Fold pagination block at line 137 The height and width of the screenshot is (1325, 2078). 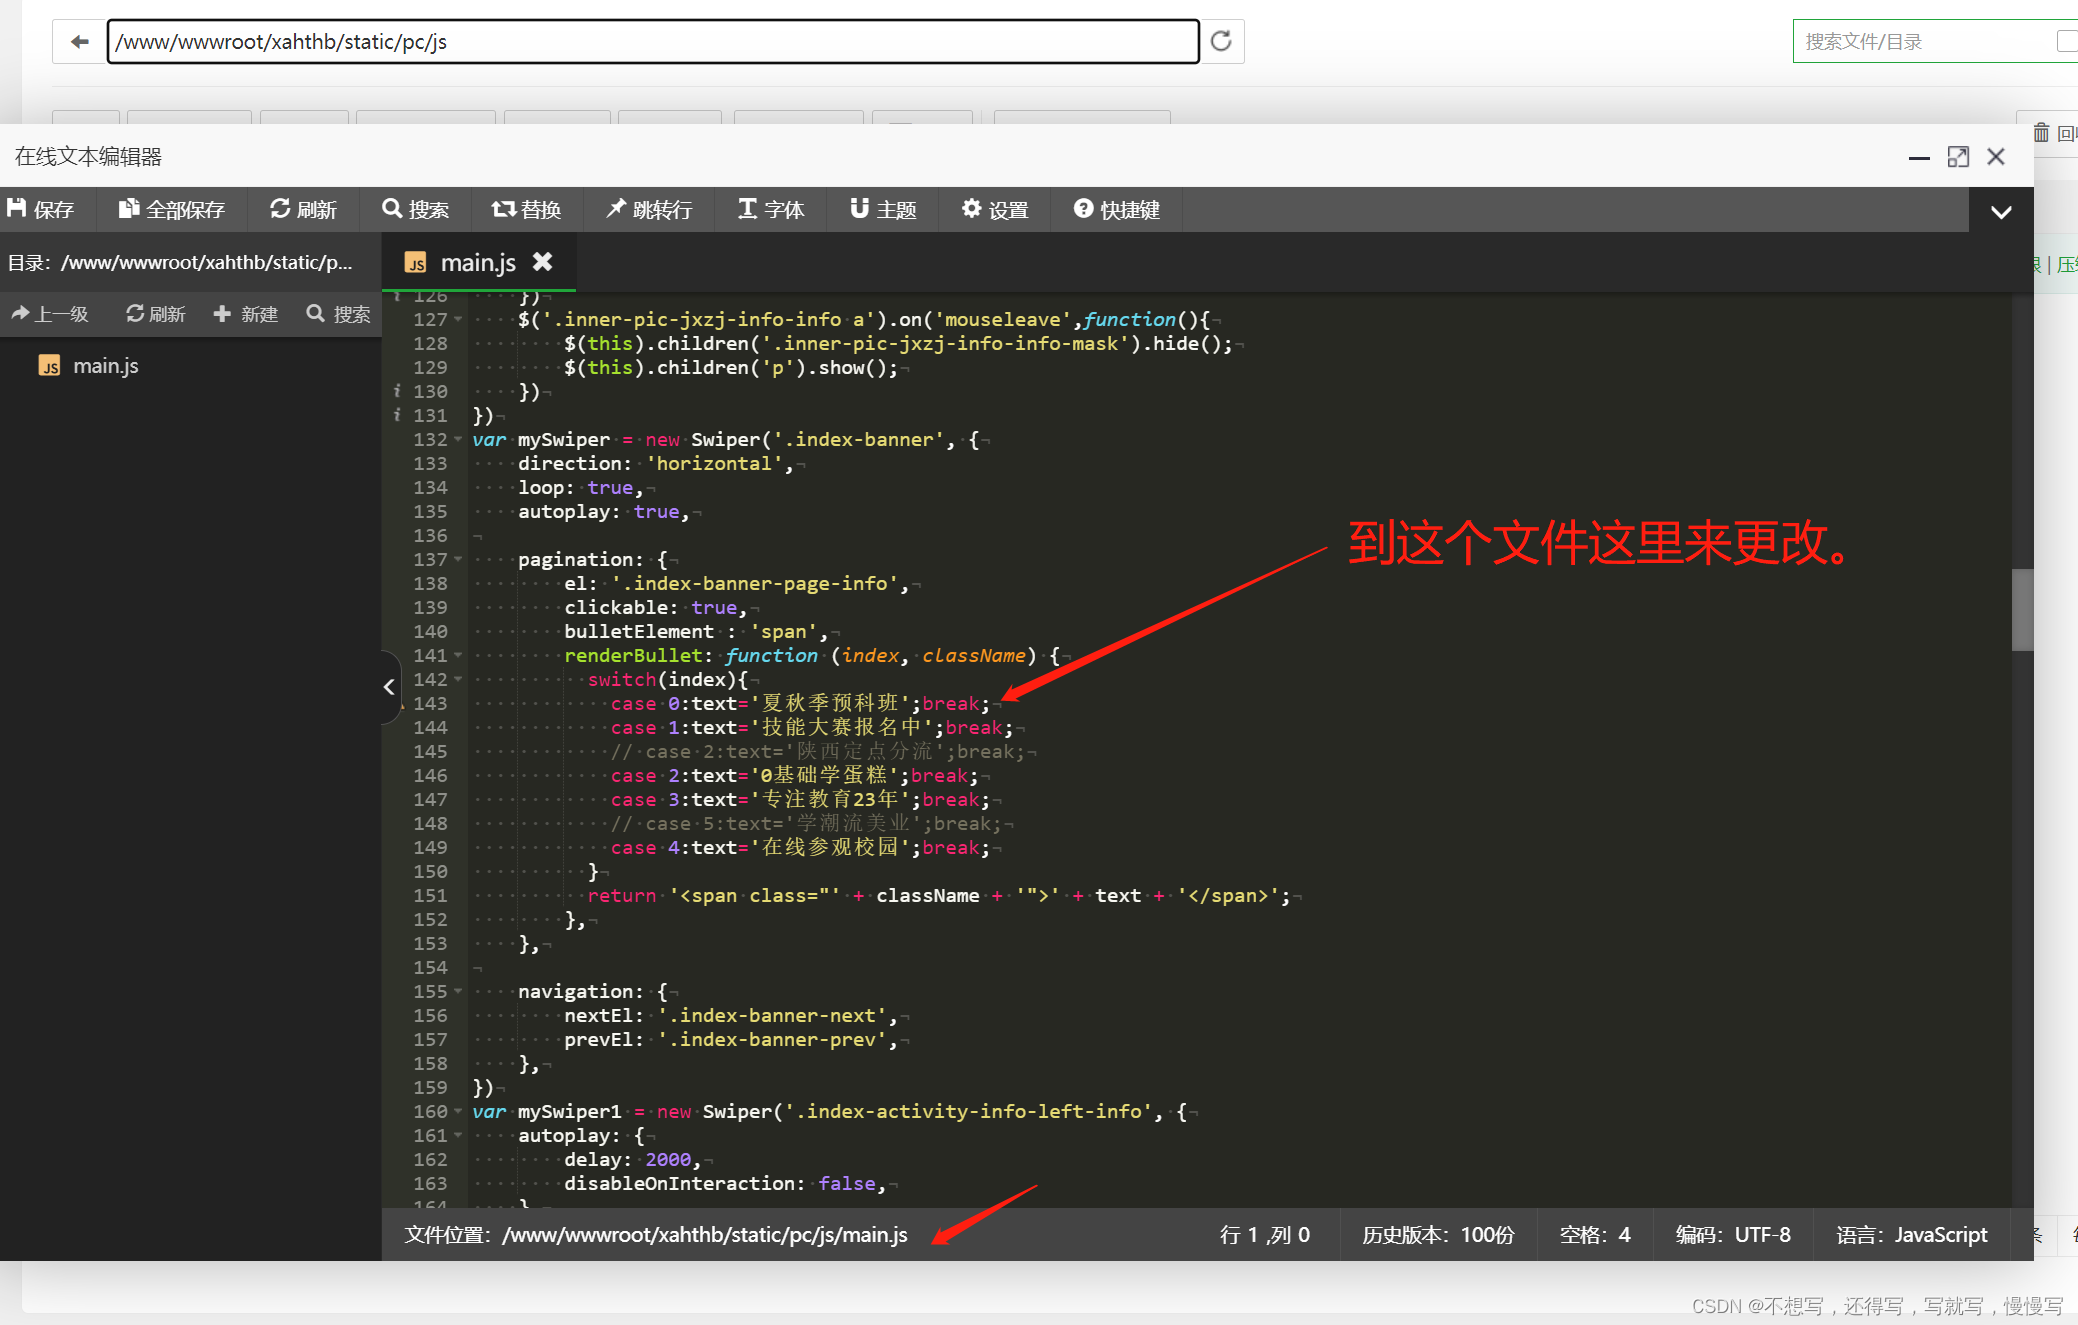click(x=459, y=559)
